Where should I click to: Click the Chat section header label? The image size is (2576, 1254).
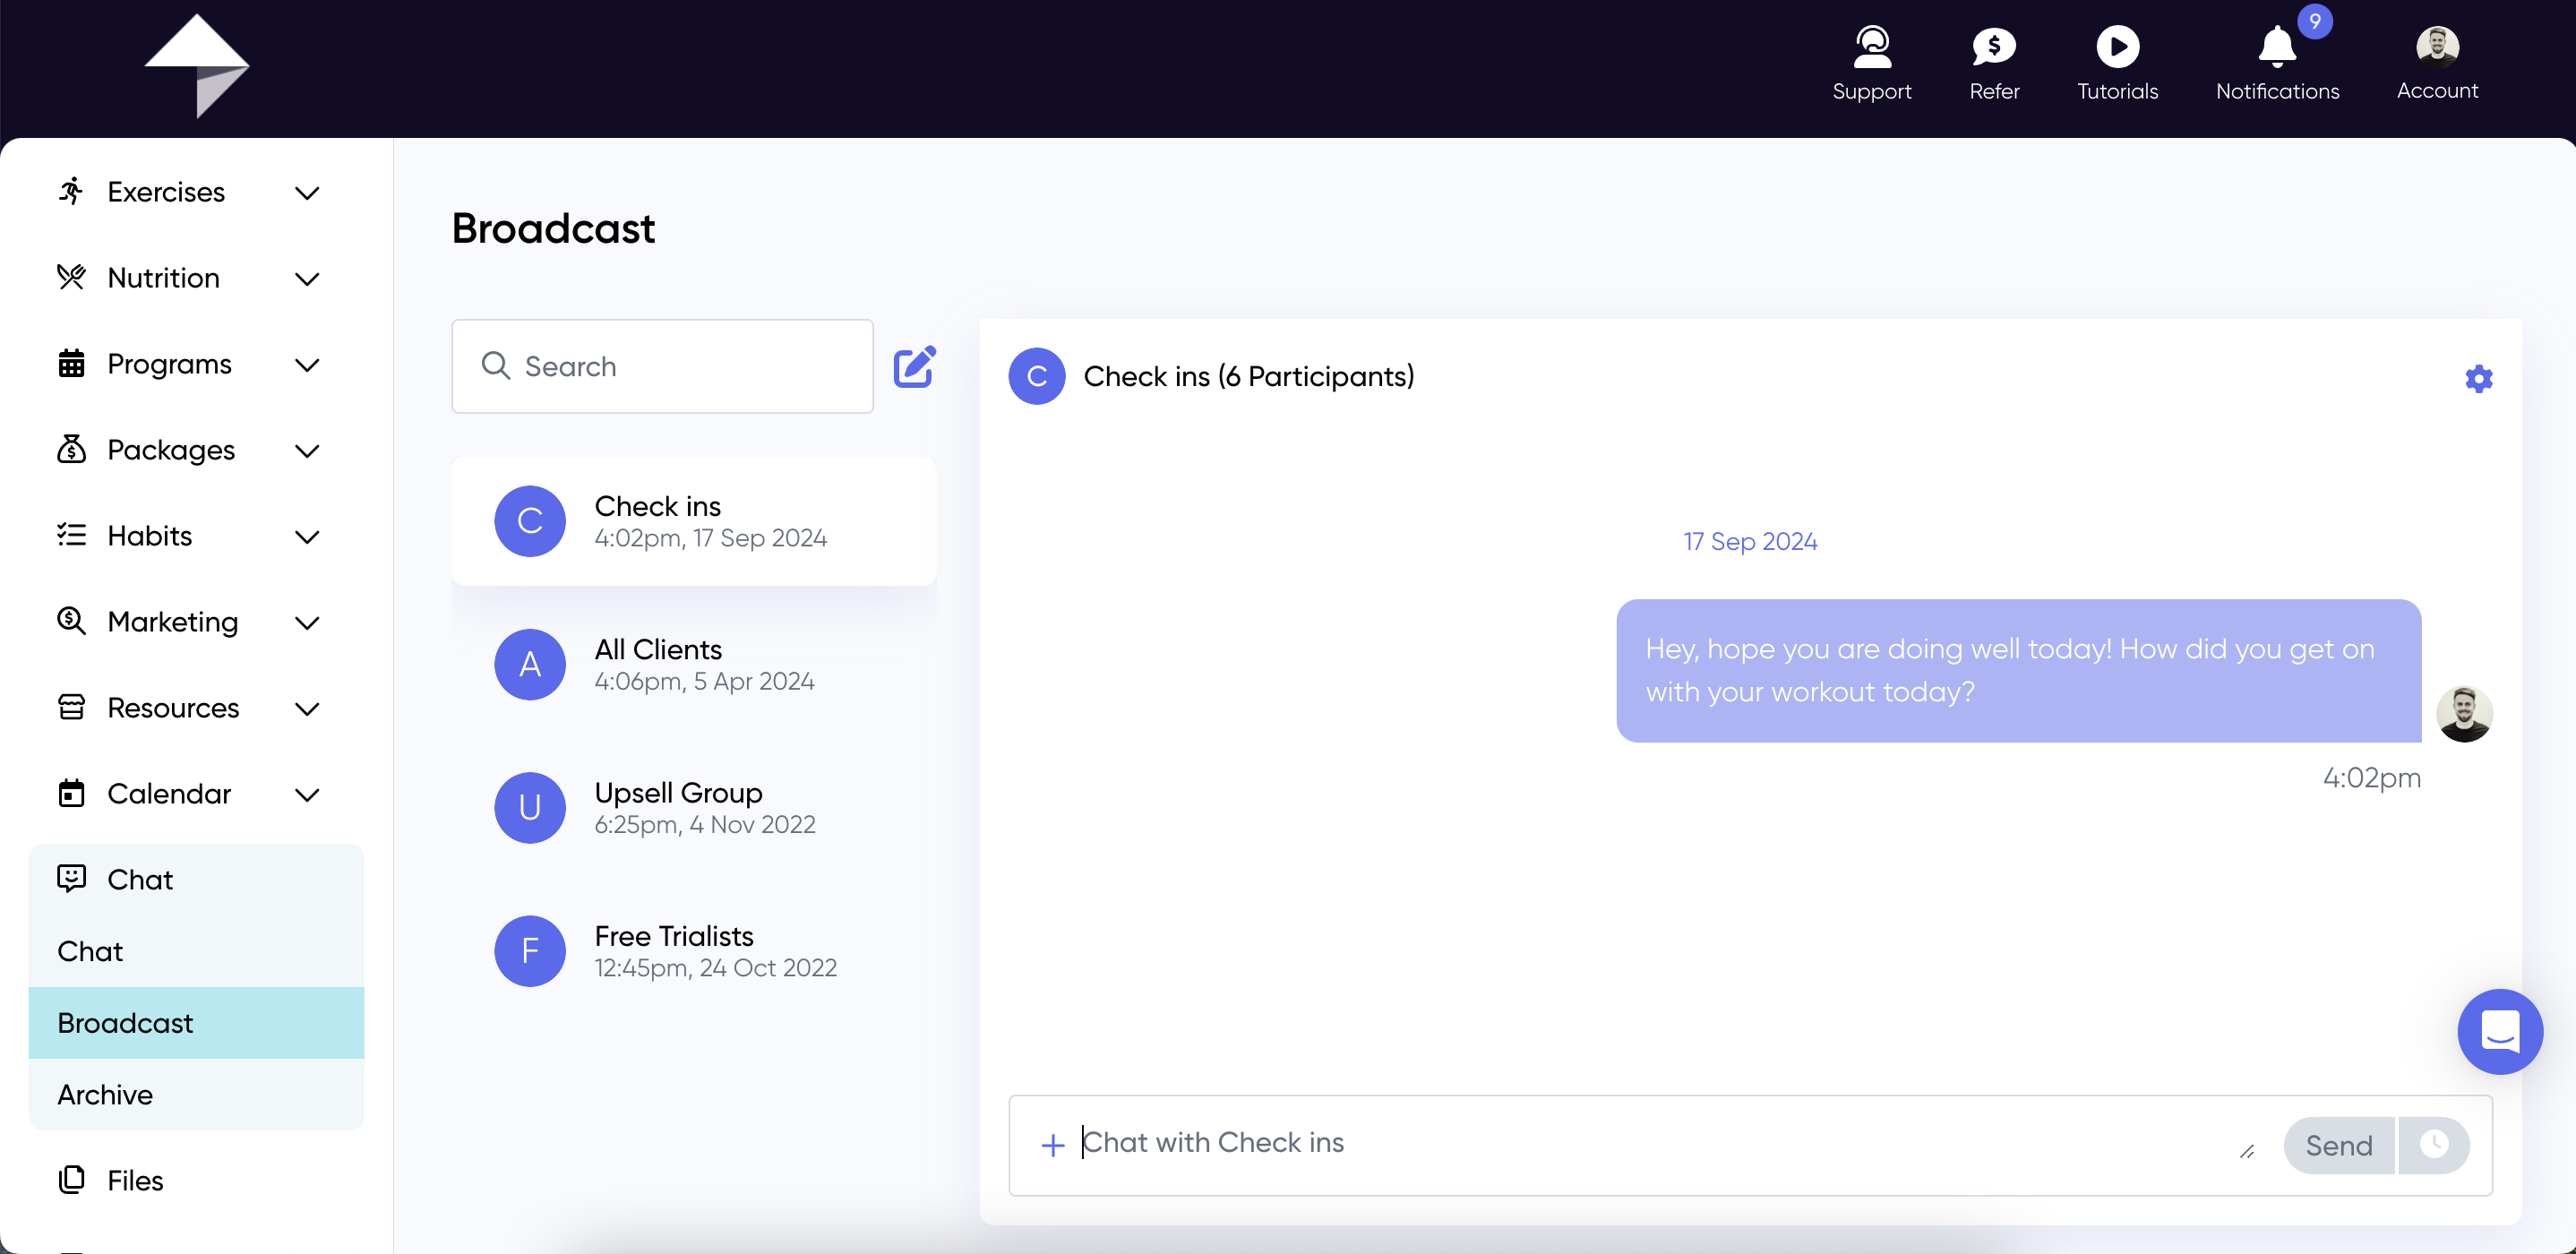click(140, 879)
